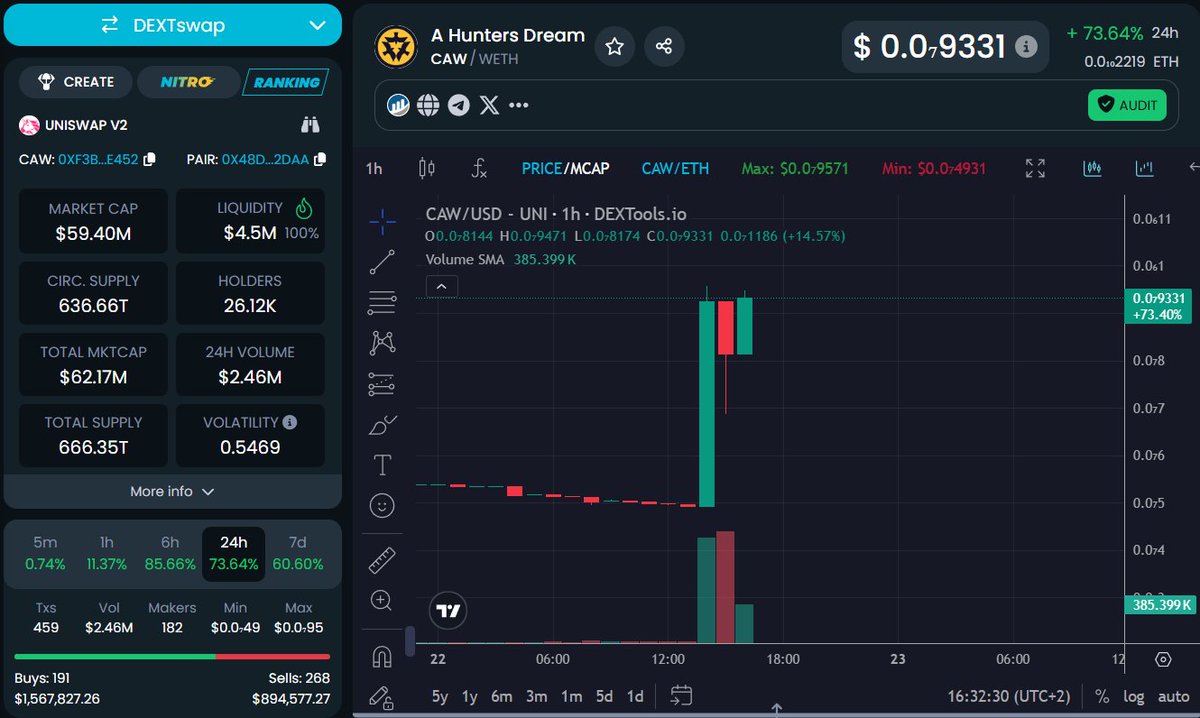1200x718 pixels.
Task: Copy the PAIR address
Action: point(320,160)
